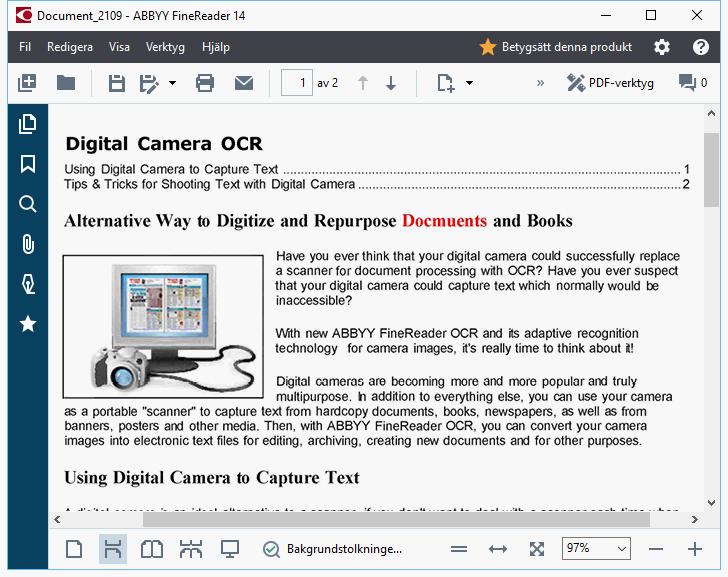This screenshot has height=577, width=728.
Task: Click the Add pages document-plus icon
Action: 446,84
